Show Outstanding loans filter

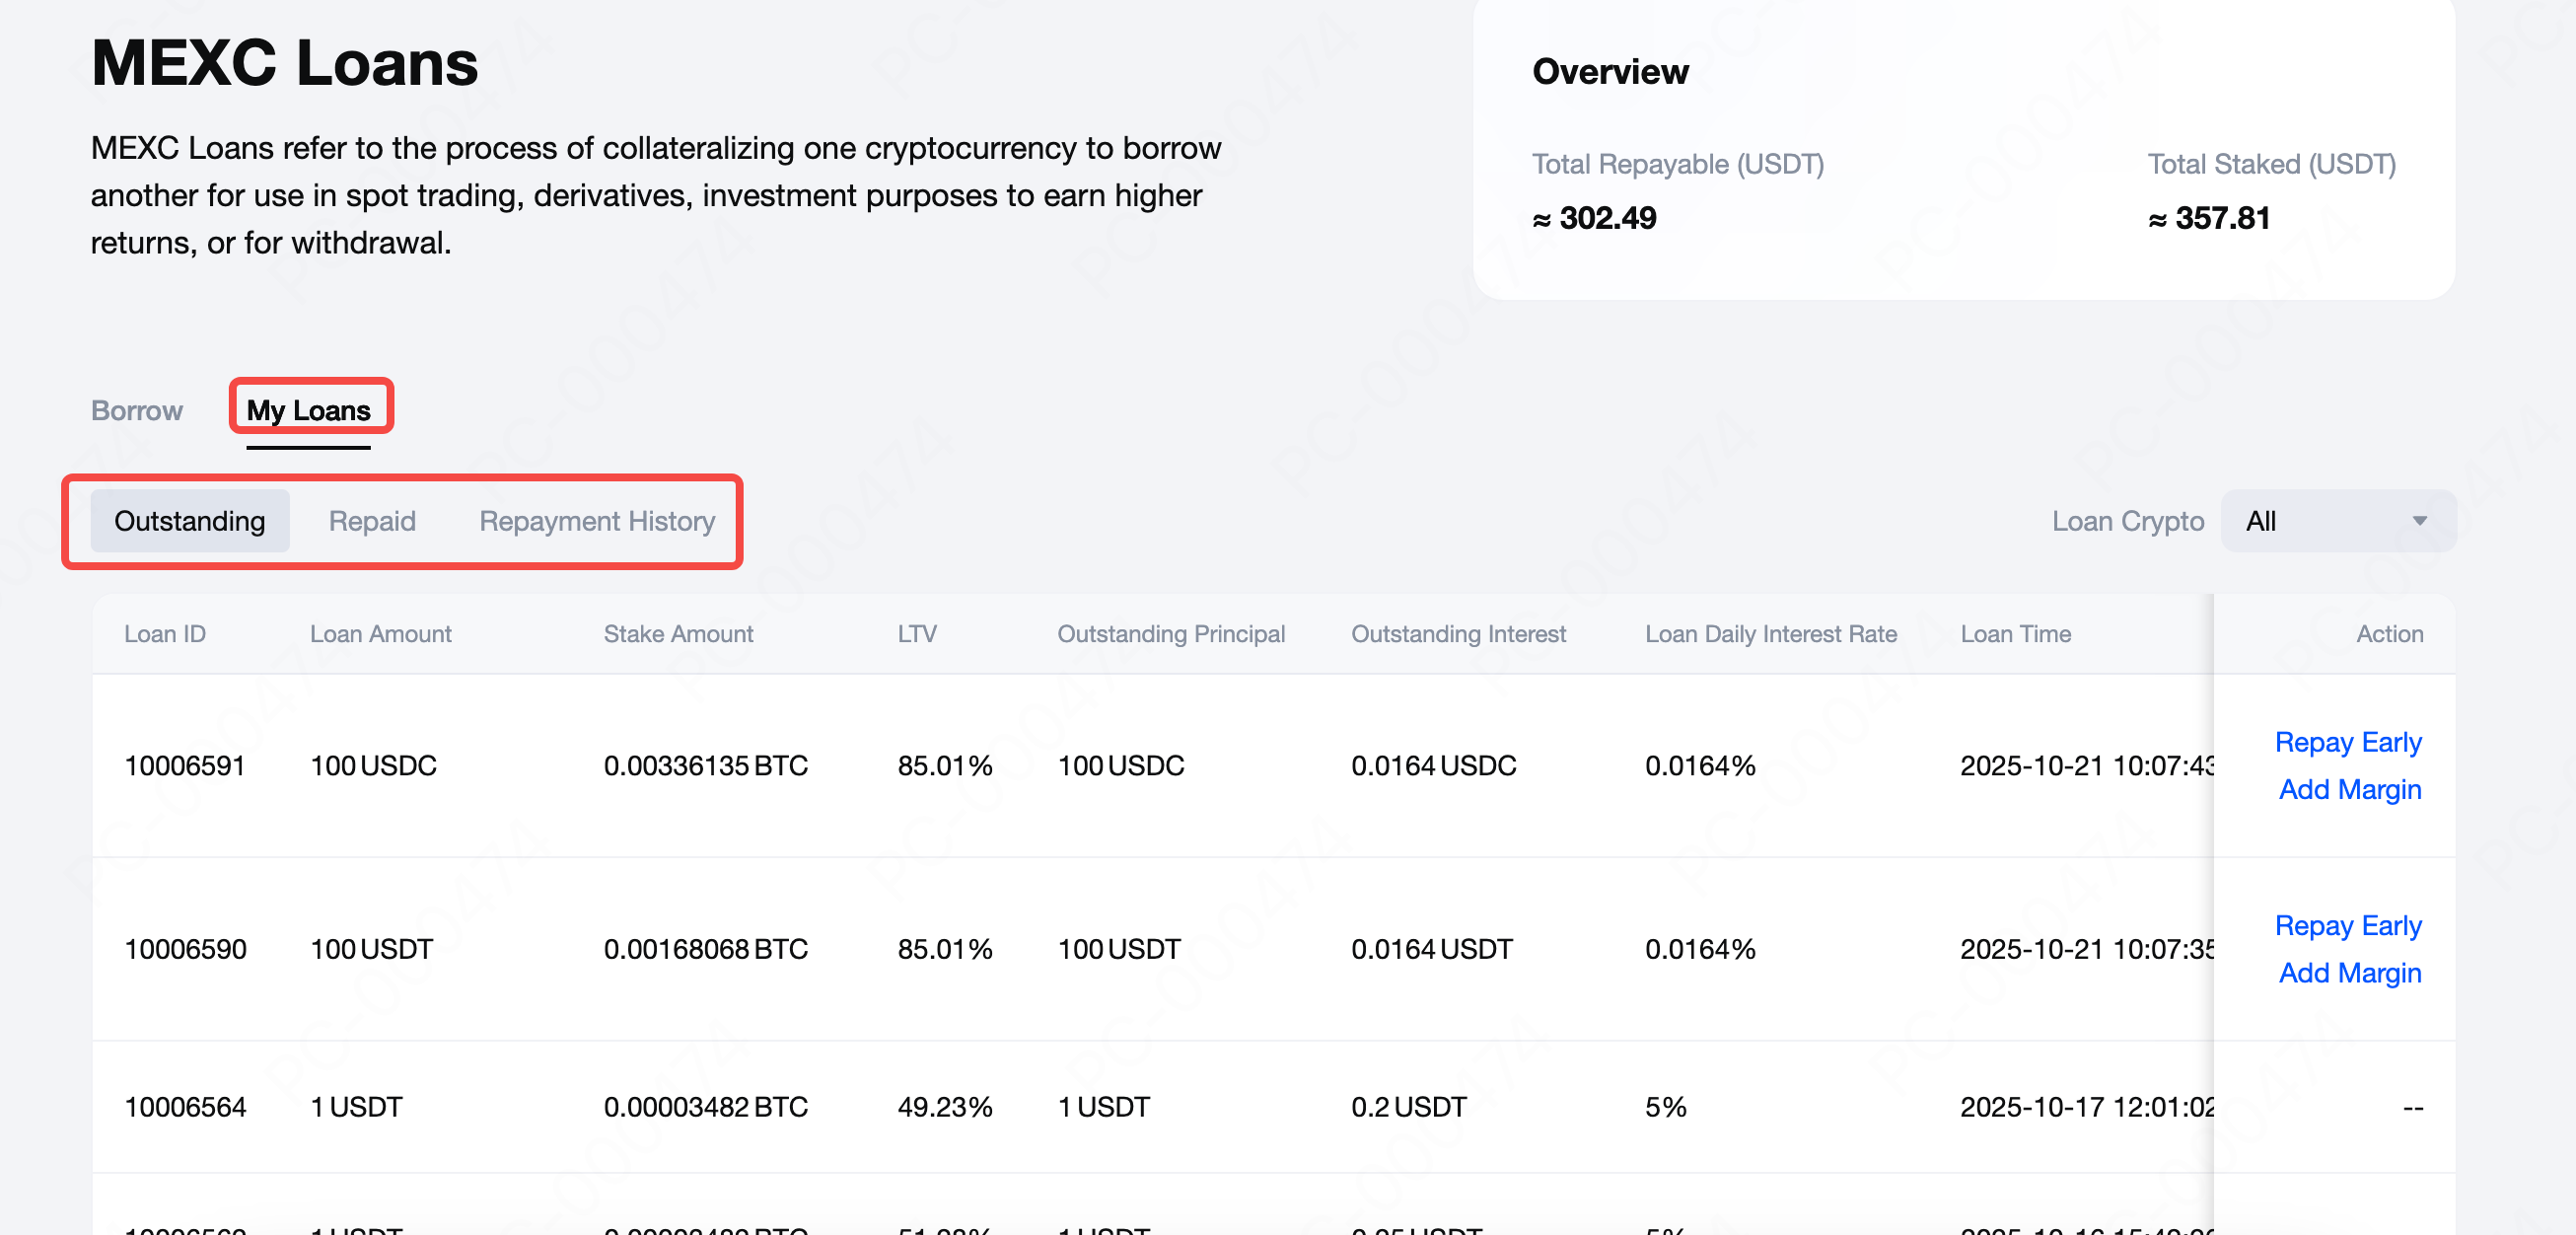[189, 521]
